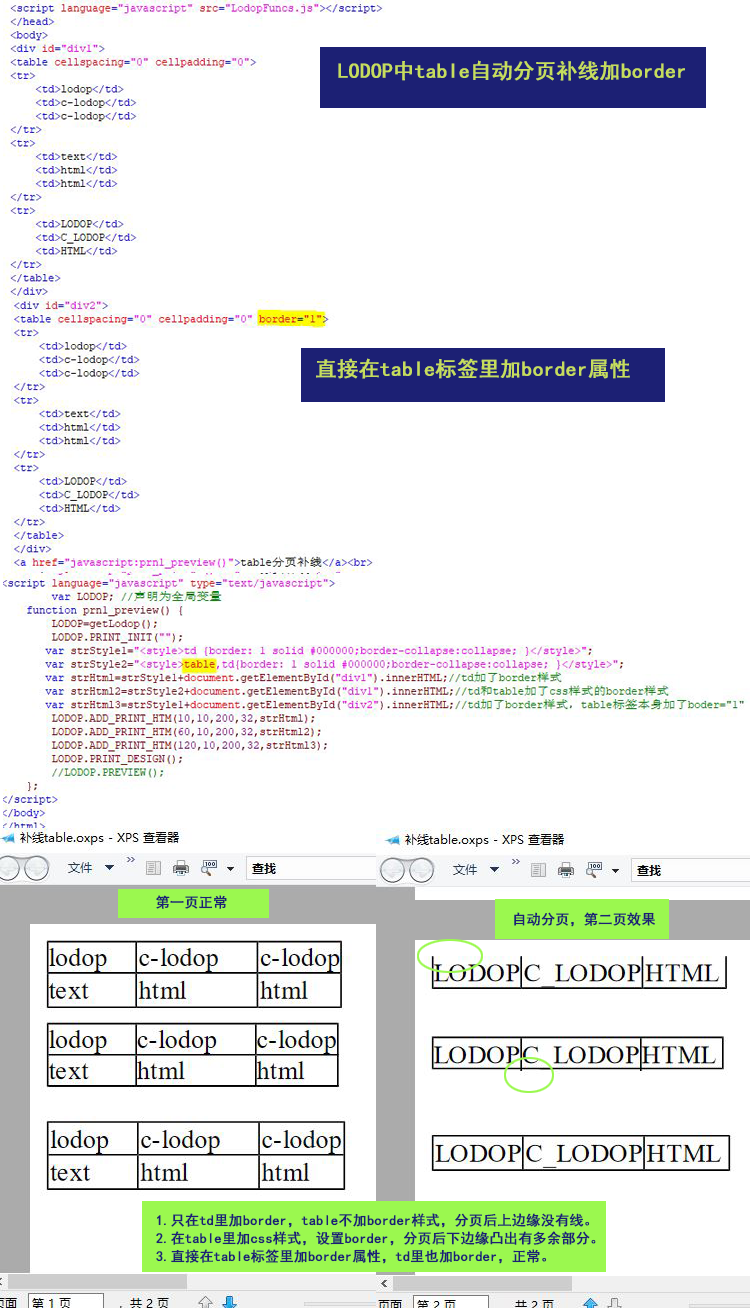Click the 第 1 页 page number field
Viewport: 750px width, 1308px height.
point(65,1301)
